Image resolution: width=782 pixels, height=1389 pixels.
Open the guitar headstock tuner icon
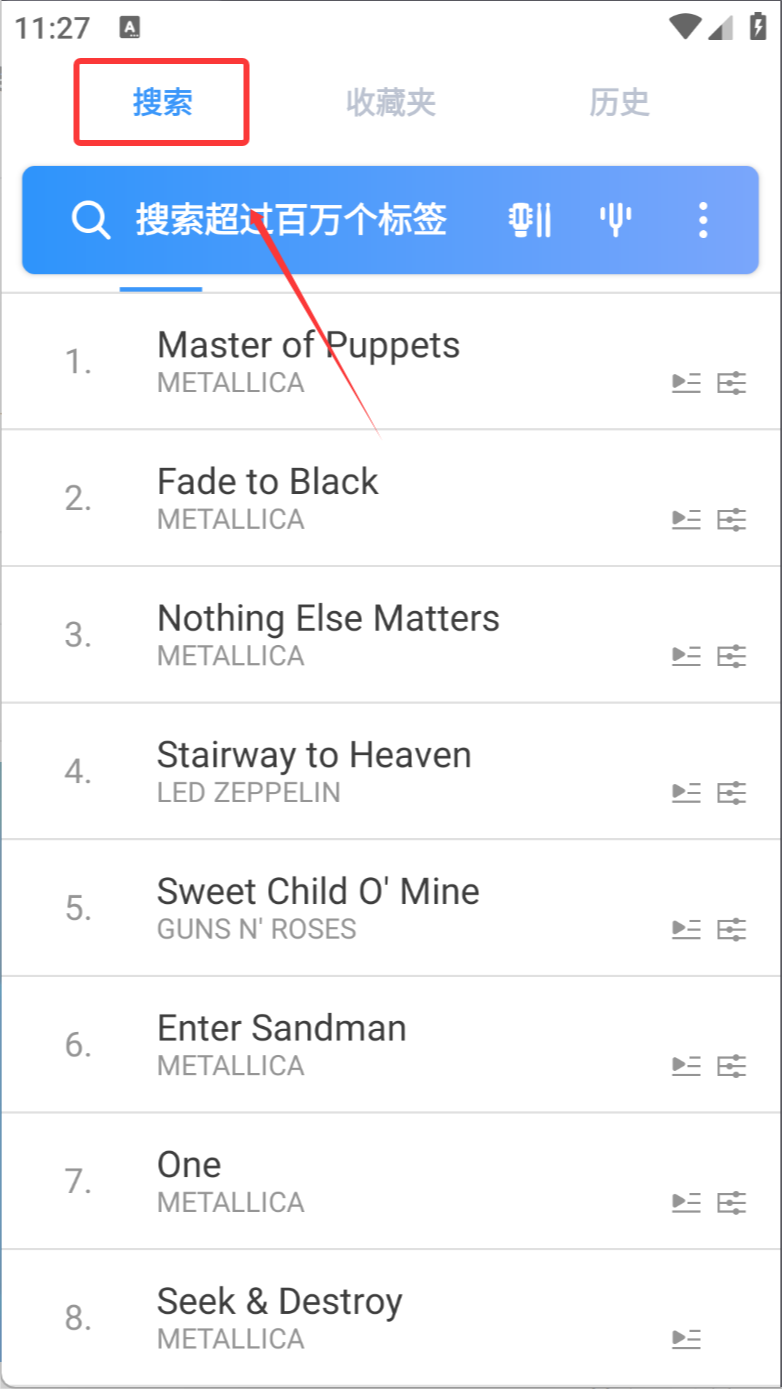[x=530, y=219]
